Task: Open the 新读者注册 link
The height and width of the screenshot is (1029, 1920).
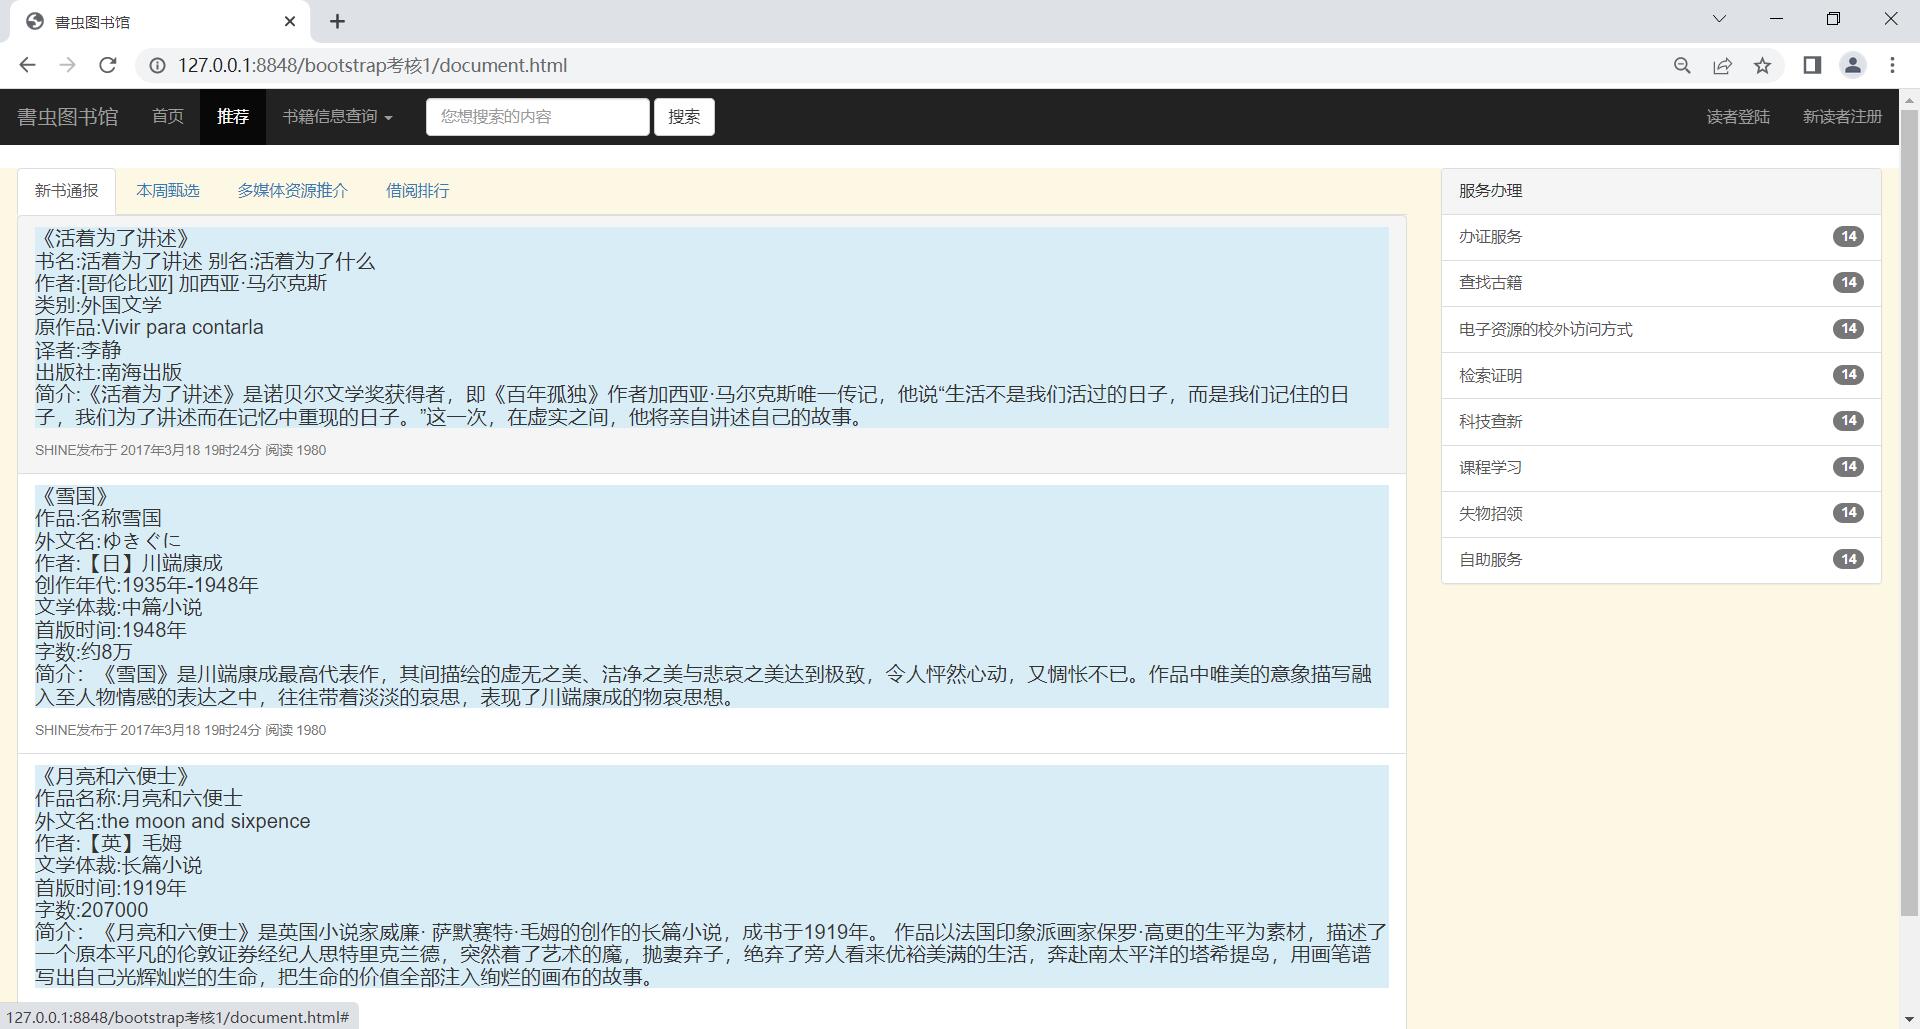Action: click(1842, 116)
